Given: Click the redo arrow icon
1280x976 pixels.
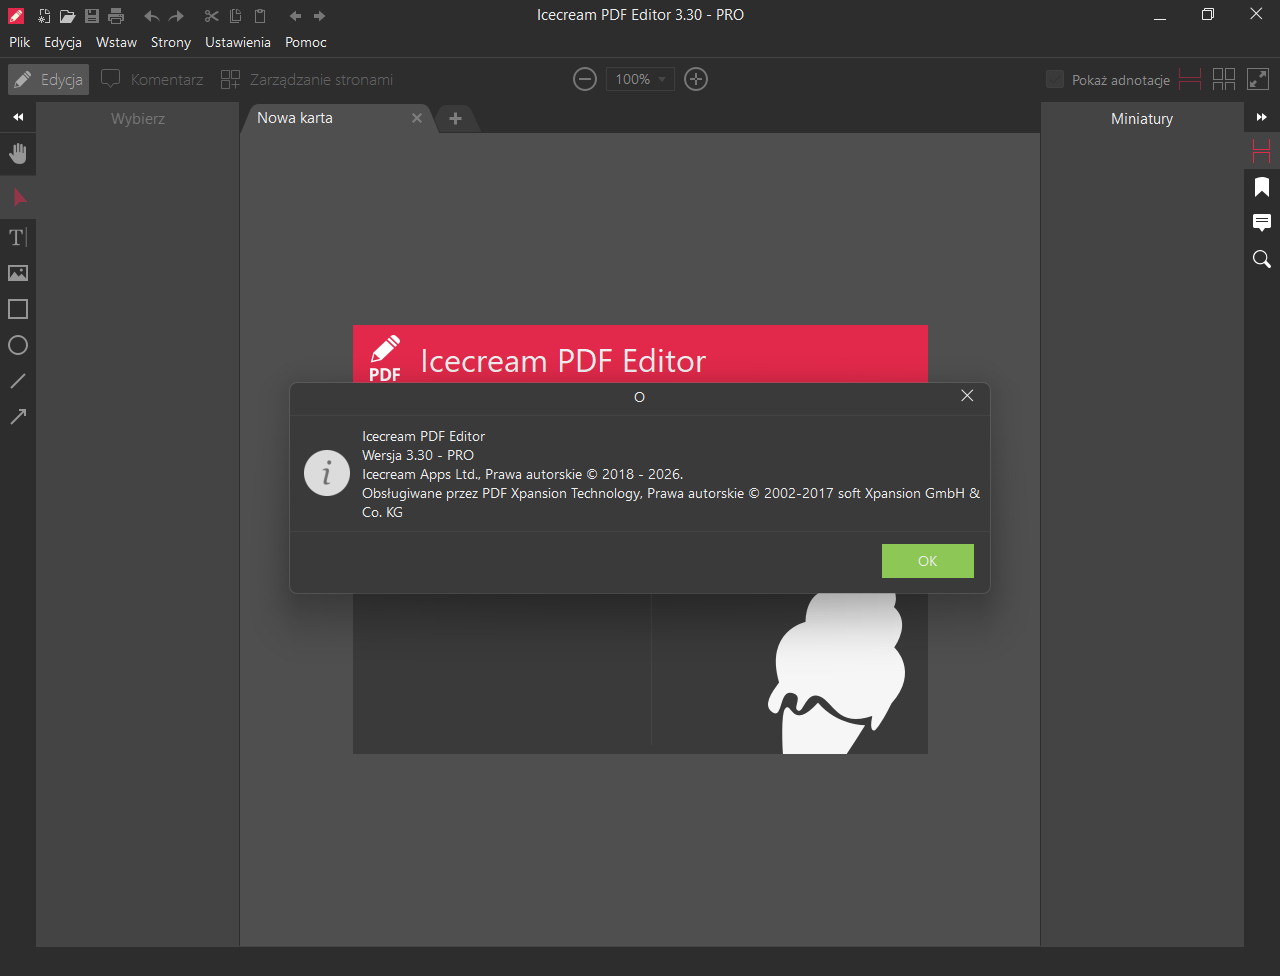Looking at the screenshot, I should 176,16.
